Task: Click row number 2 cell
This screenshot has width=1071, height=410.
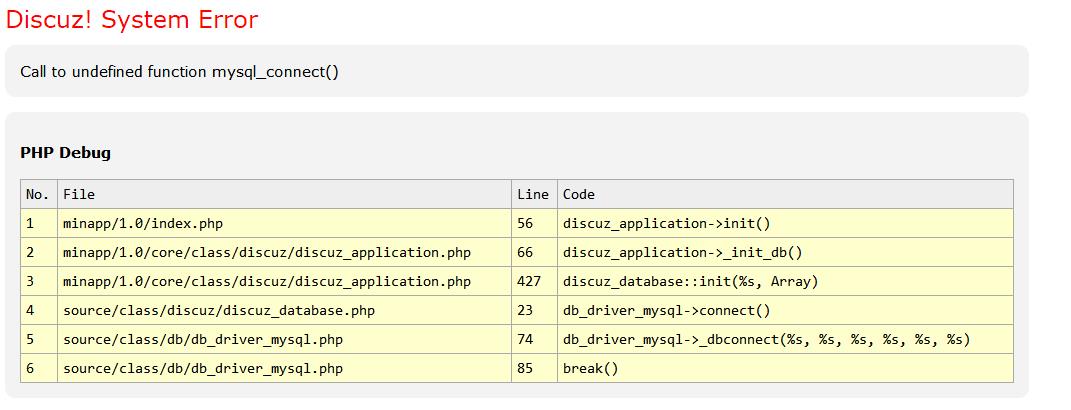Action: [x=39, y=252]
